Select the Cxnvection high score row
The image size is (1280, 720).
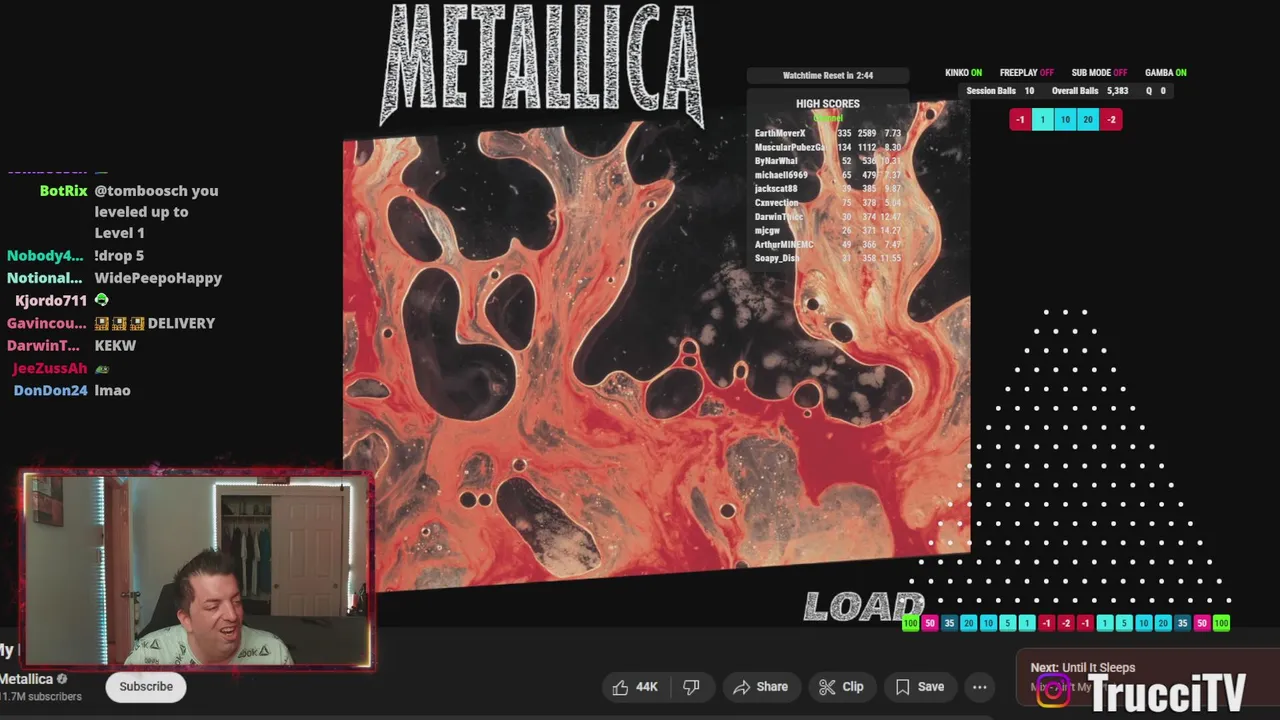(828, 203)
